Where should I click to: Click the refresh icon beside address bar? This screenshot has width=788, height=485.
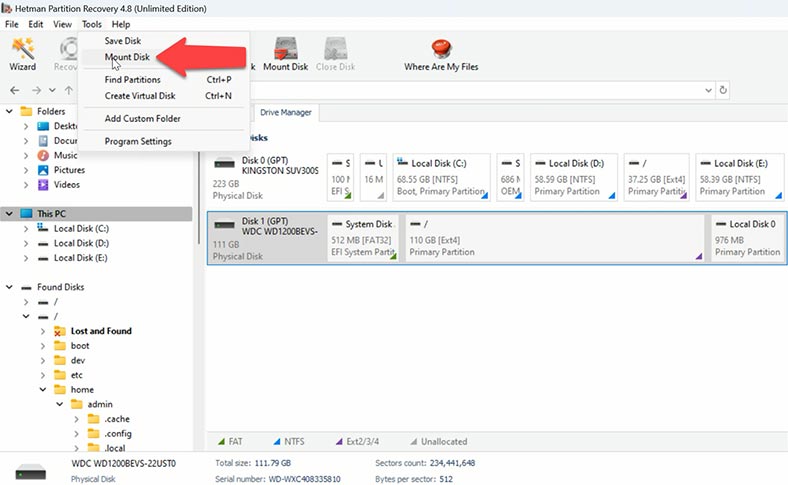[723, 90]
